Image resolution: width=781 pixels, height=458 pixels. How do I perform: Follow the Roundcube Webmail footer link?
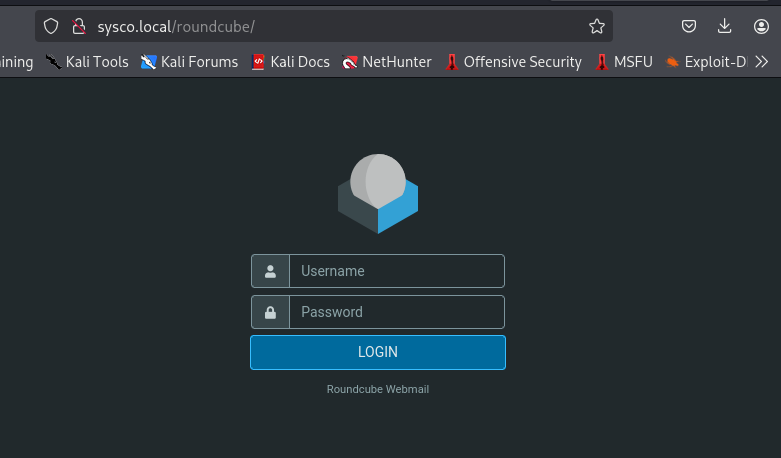coord(377,389)
